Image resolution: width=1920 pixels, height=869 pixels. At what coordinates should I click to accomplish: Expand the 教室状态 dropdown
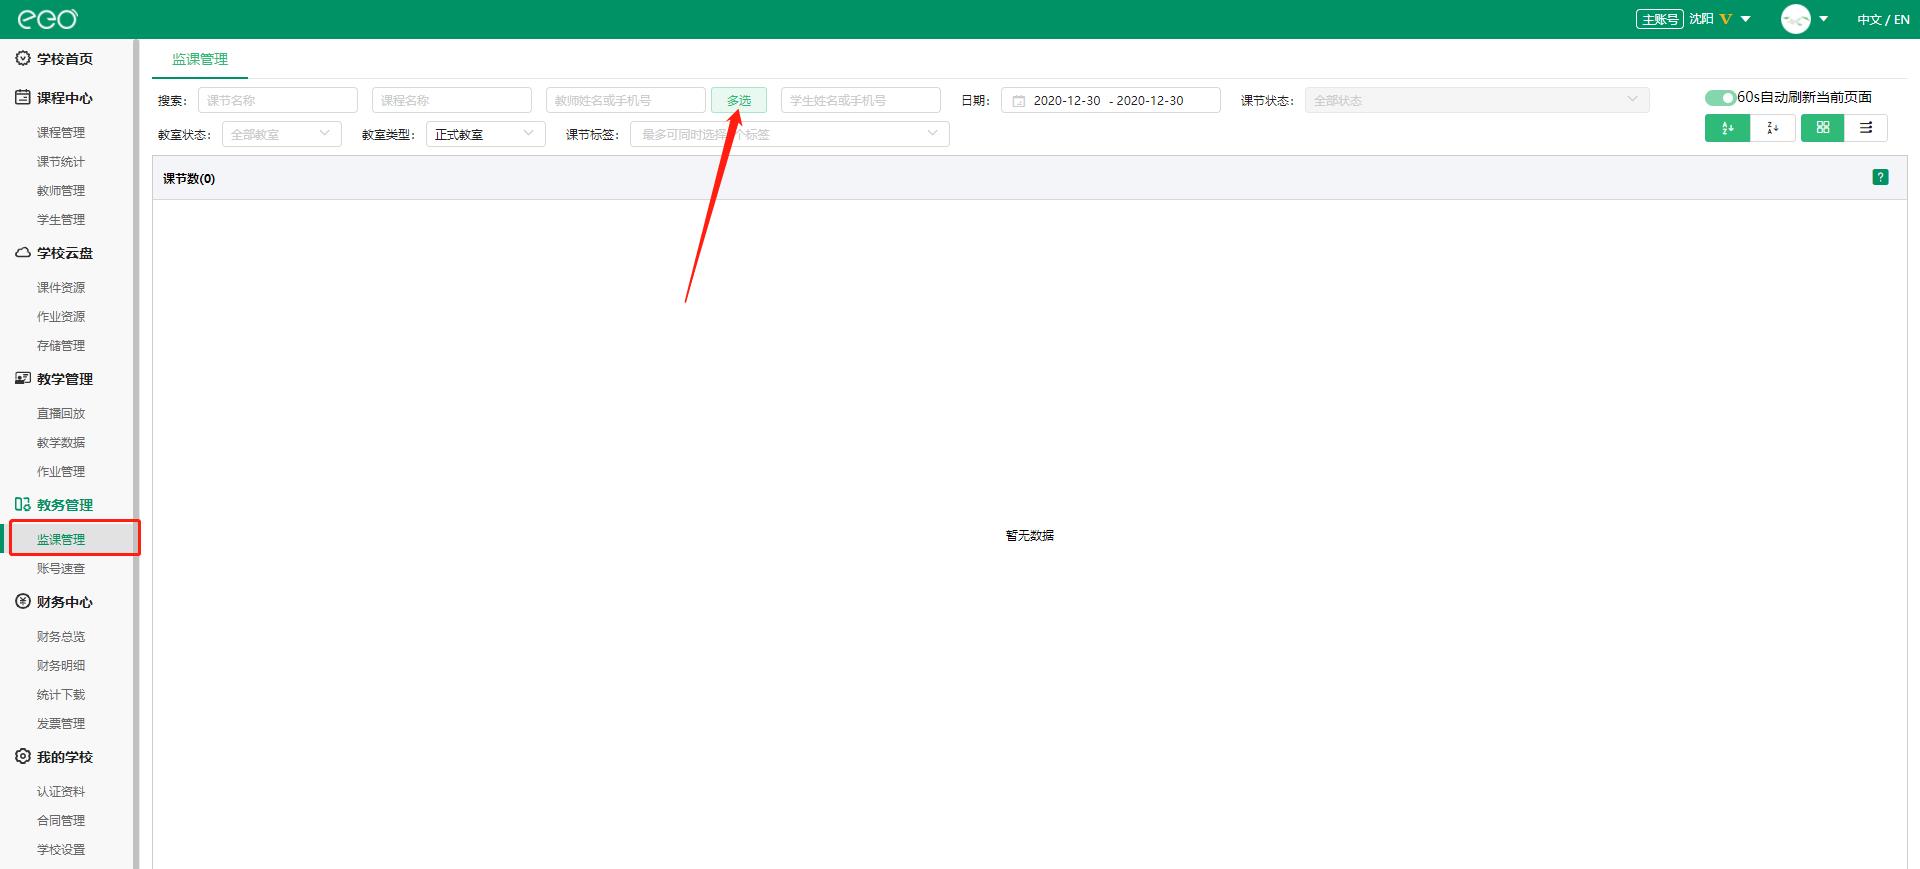coord(281,134)
